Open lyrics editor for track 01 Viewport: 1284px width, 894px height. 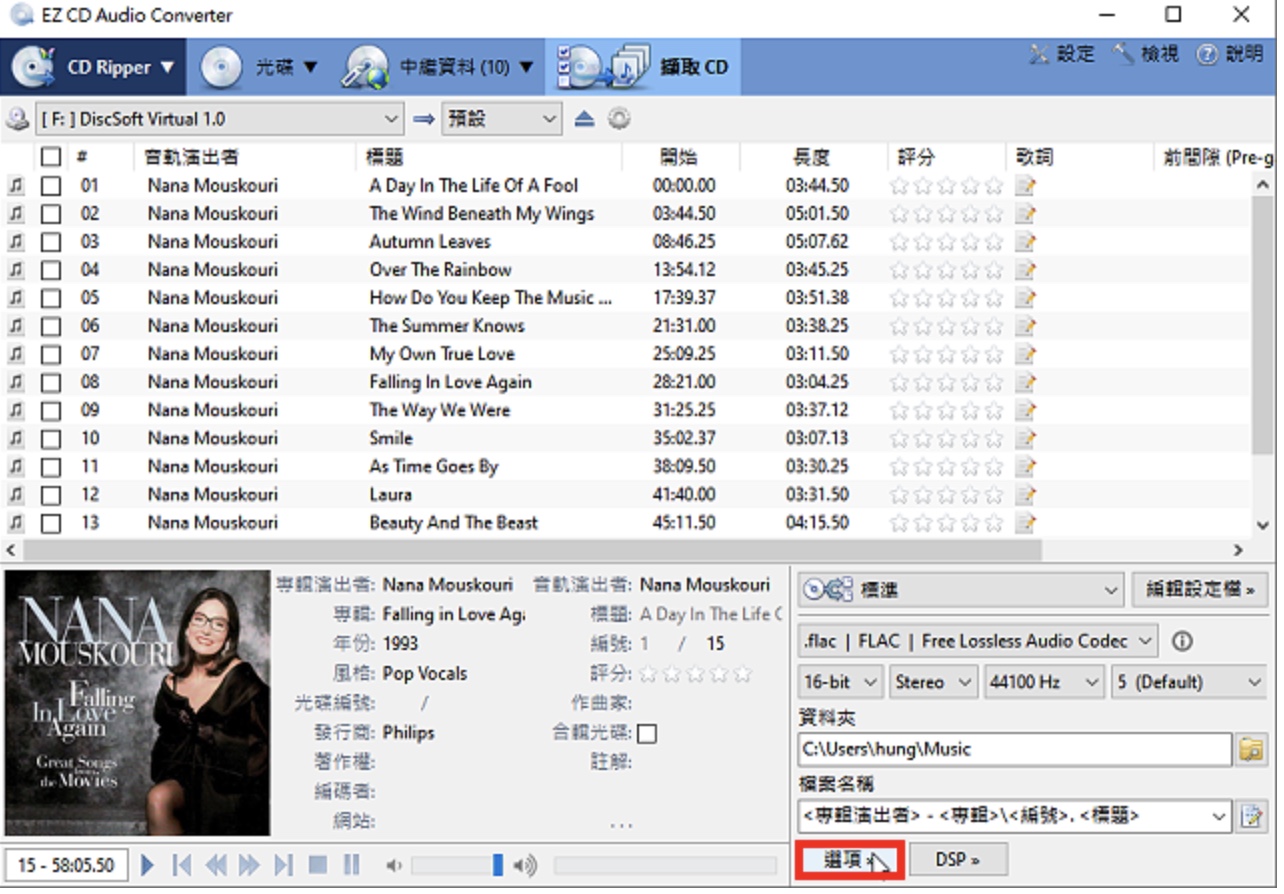(x=1025, y=186)
